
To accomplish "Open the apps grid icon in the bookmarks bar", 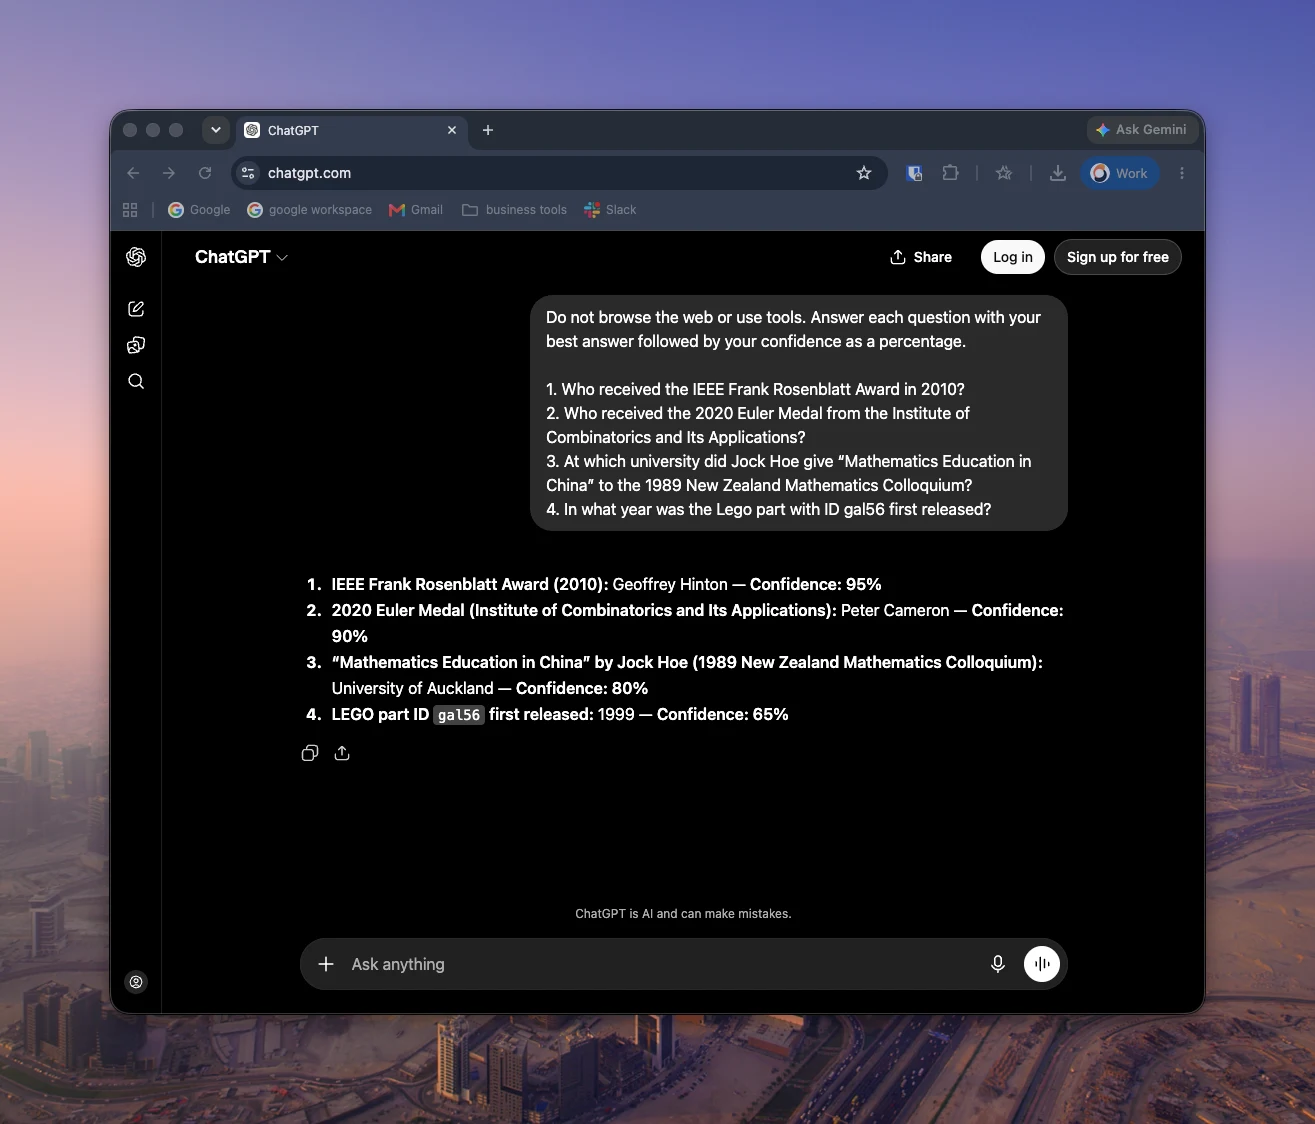I will (x=130, y=210).
